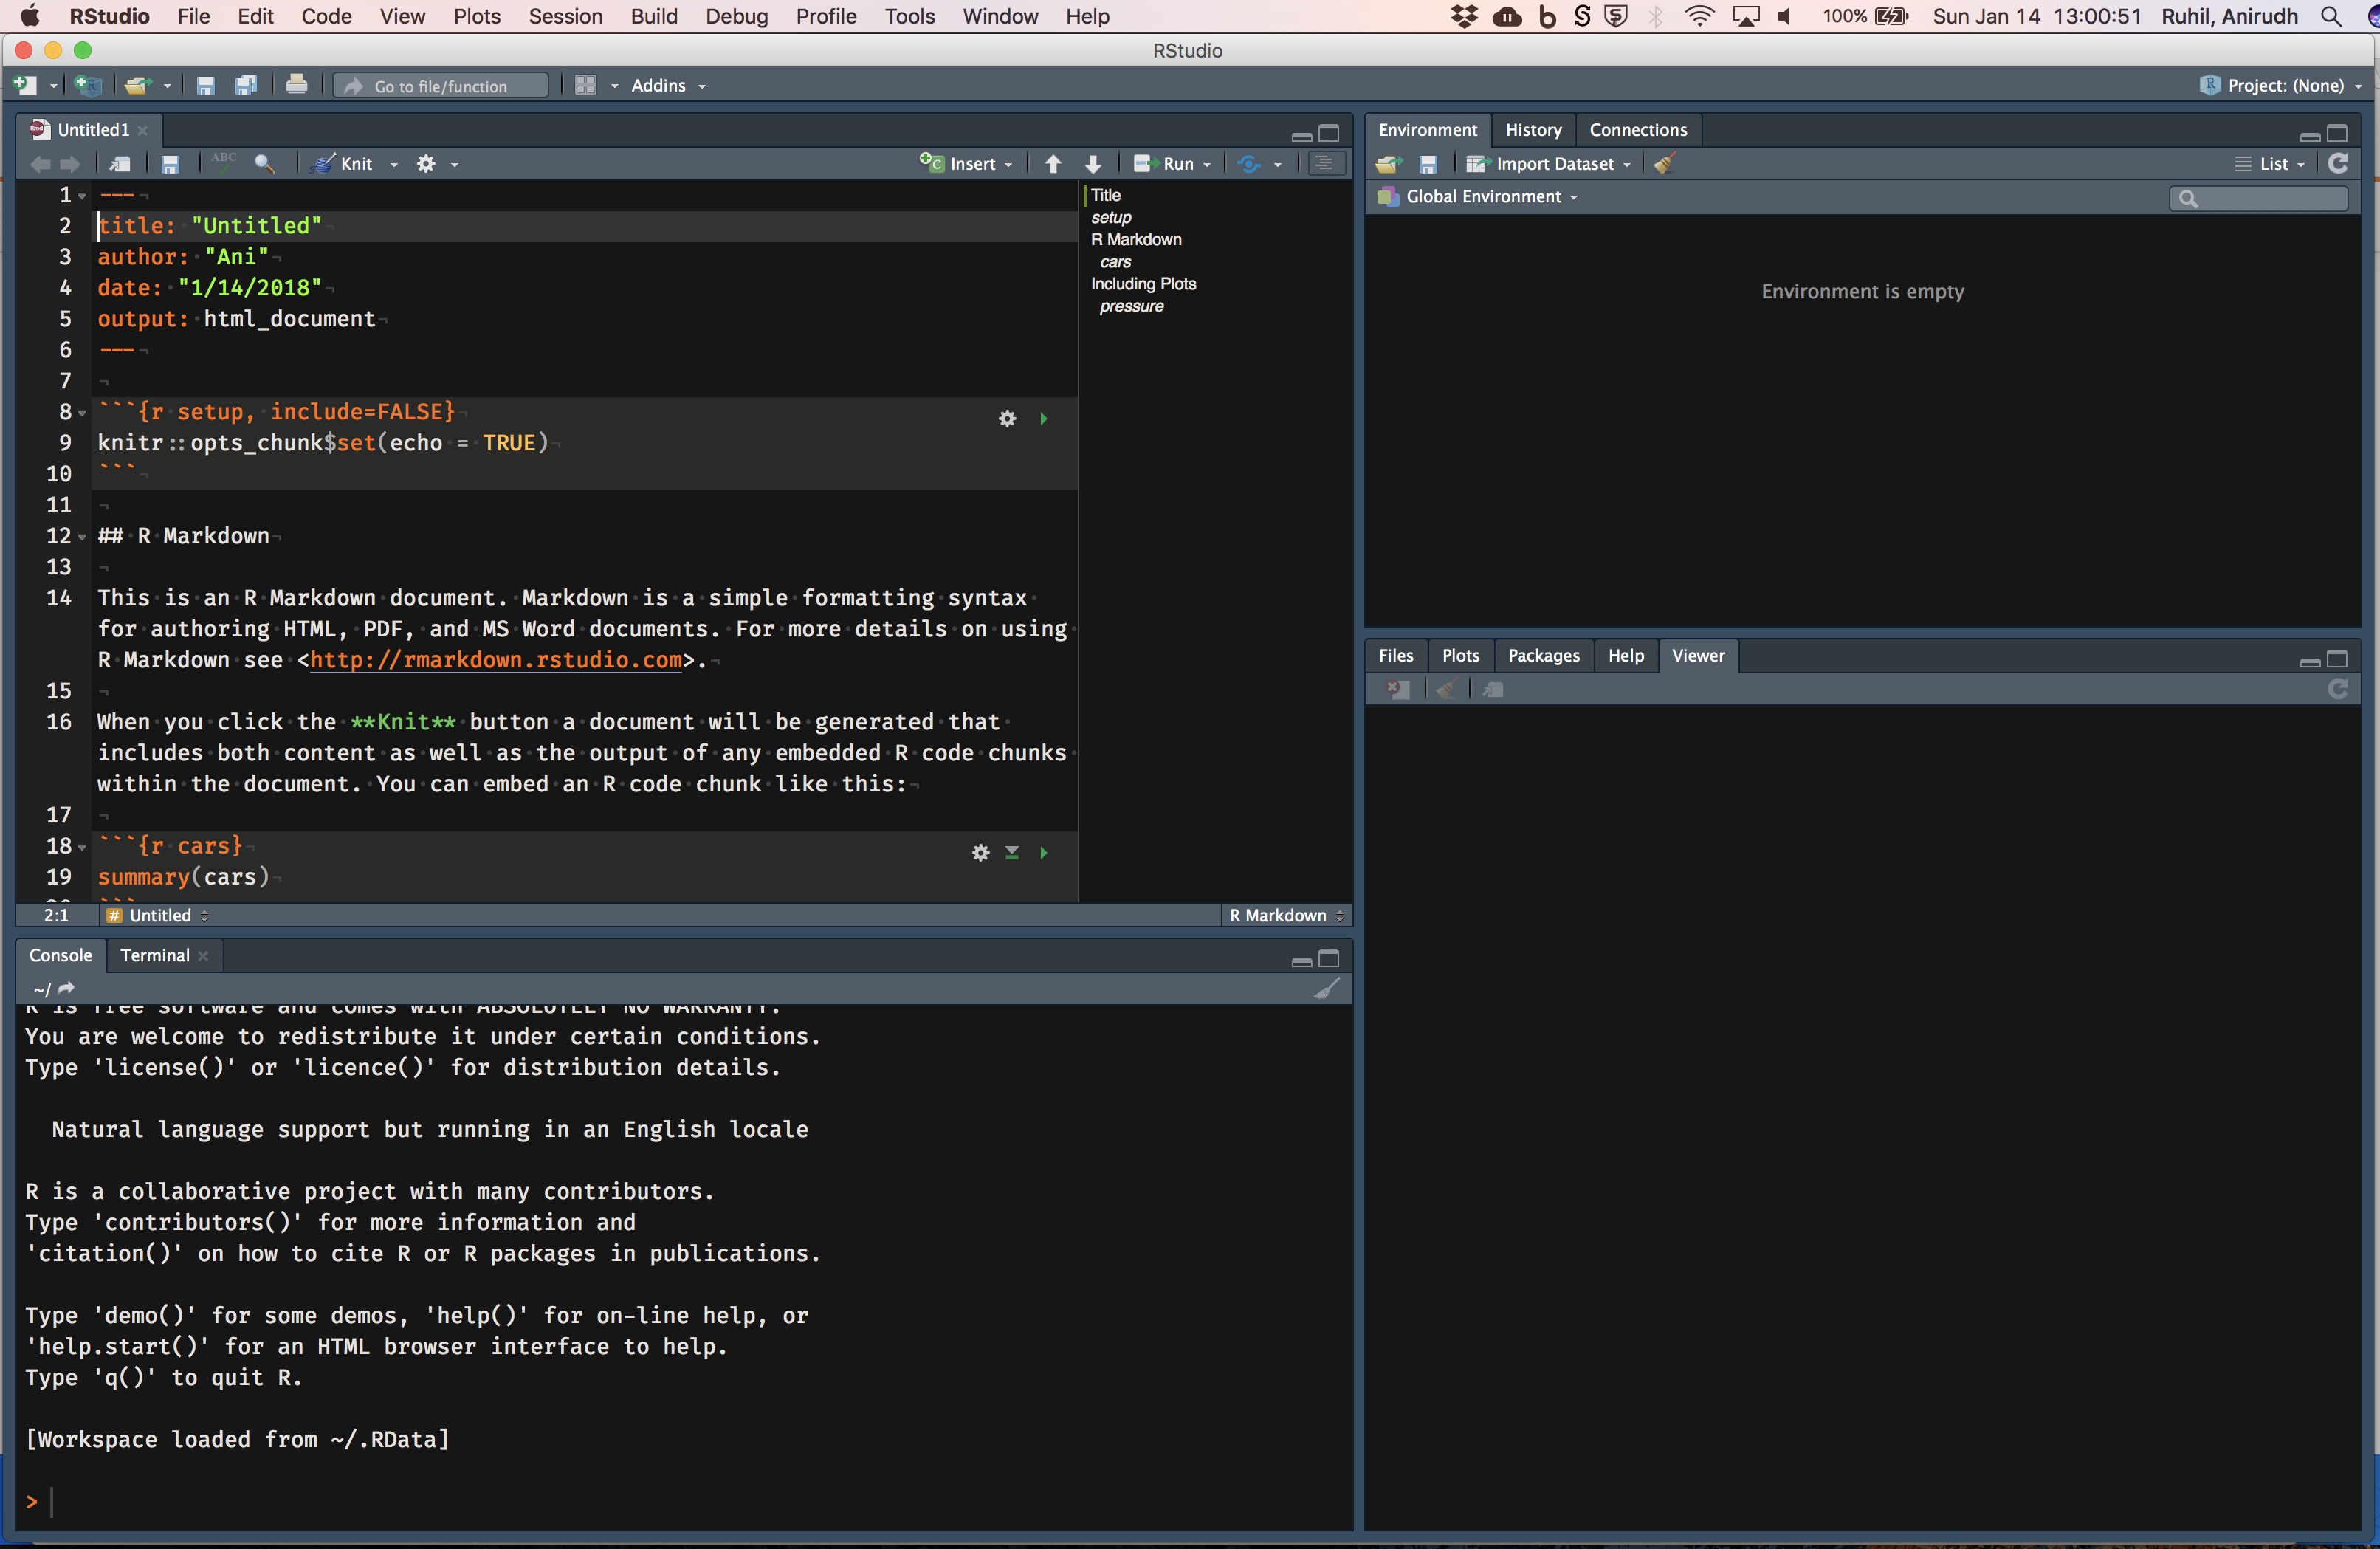Save the current Rmd document
2380x1549 pixels.
click(x=170, y=164)
